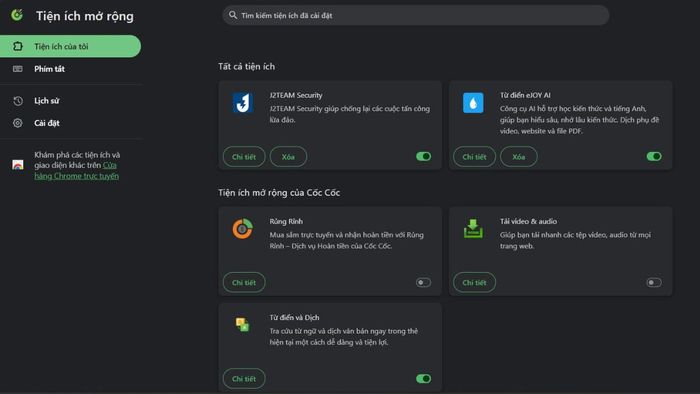The height and width of the screenshot is (394, 700).
Task: Click the Từ điển eJOY AI droplet icon
Action: coord(473,103)
